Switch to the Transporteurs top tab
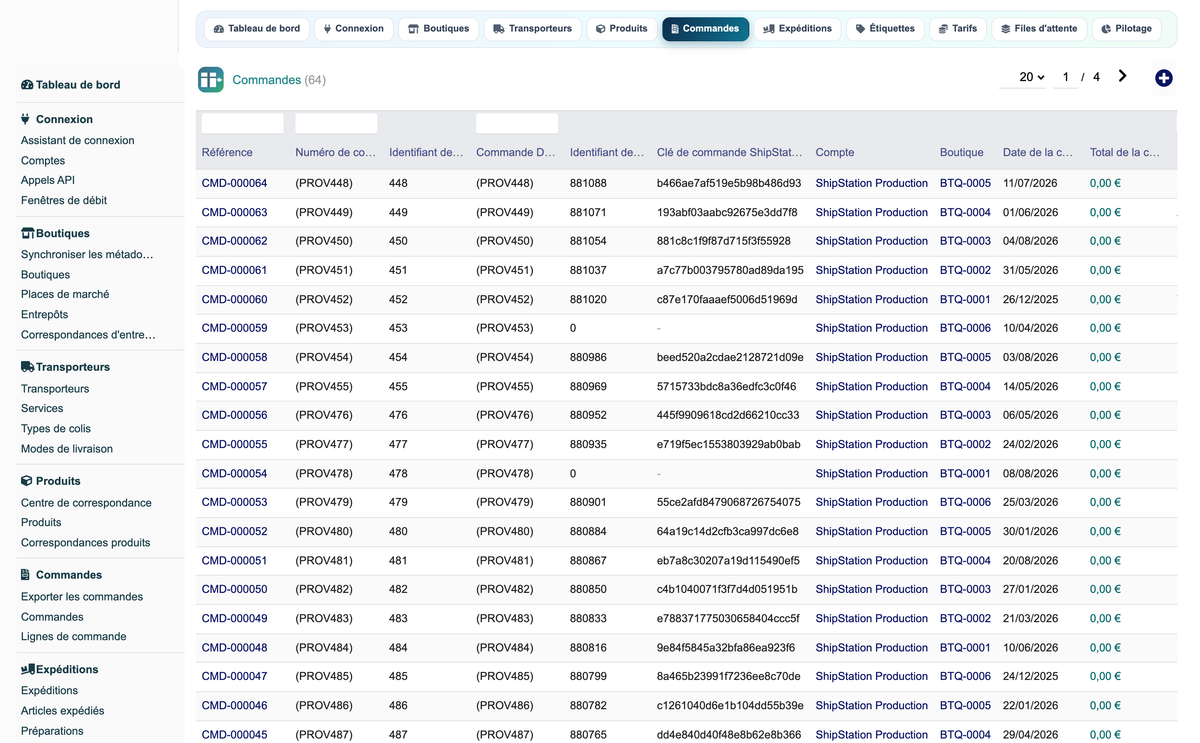Viewport: 1200px width, 743px height. pos(532,29)
